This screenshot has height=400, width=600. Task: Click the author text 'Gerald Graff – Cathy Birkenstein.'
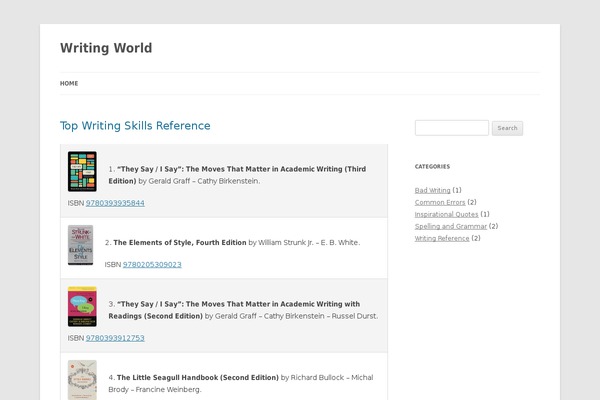[204, 181]
